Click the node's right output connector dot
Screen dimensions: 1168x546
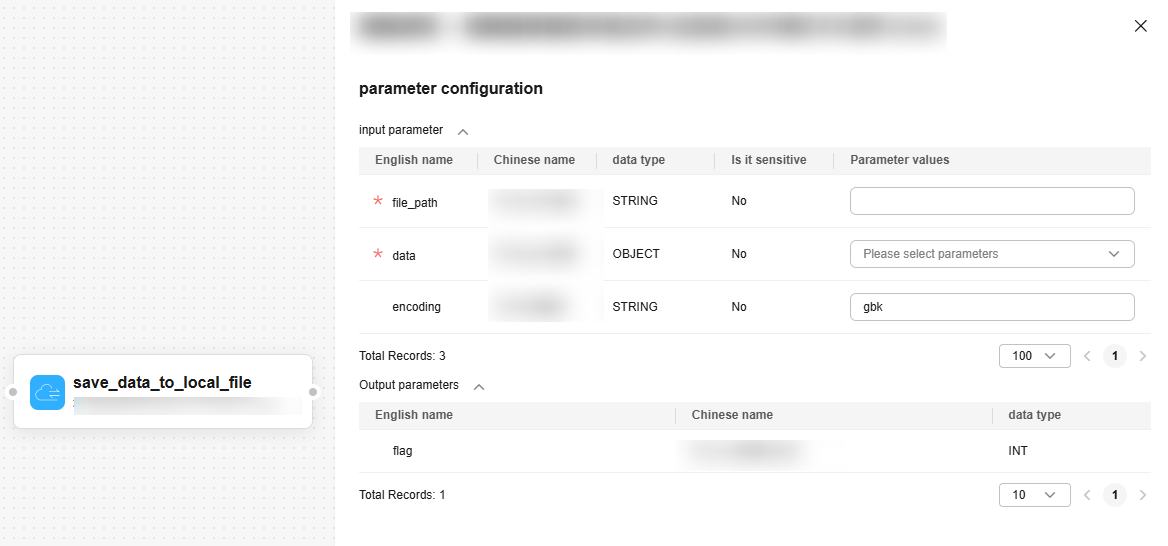(x=313, y=392)
